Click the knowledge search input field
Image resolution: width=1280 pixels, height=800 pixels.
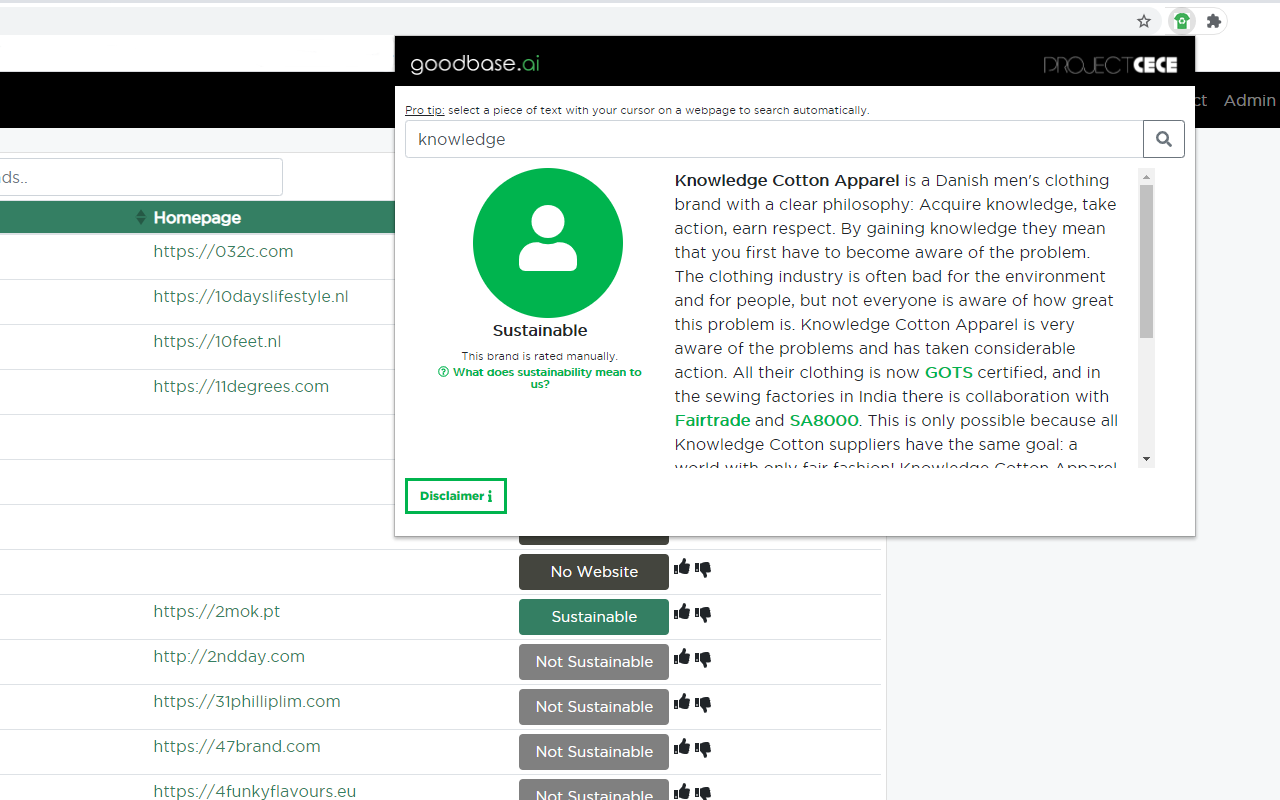pyautogui.click(x=774, y=139)
